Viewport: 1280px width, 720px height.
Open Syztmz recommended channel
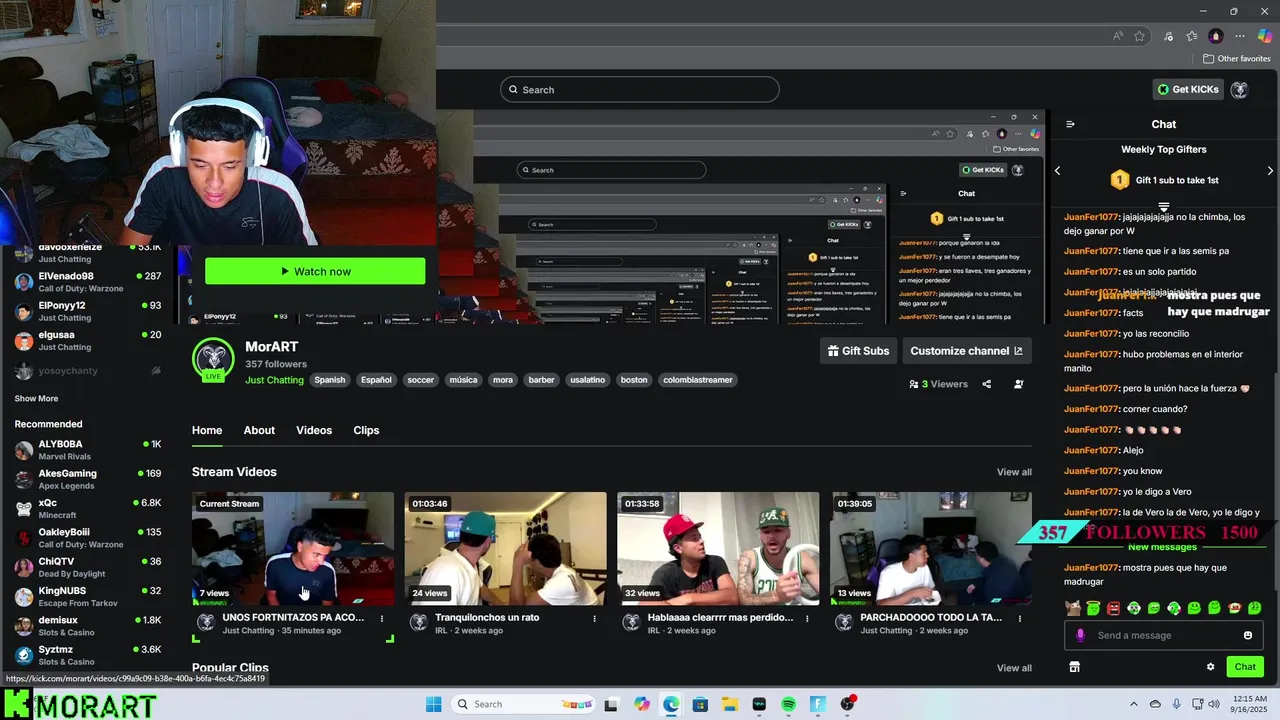click(x=88, y=655)
